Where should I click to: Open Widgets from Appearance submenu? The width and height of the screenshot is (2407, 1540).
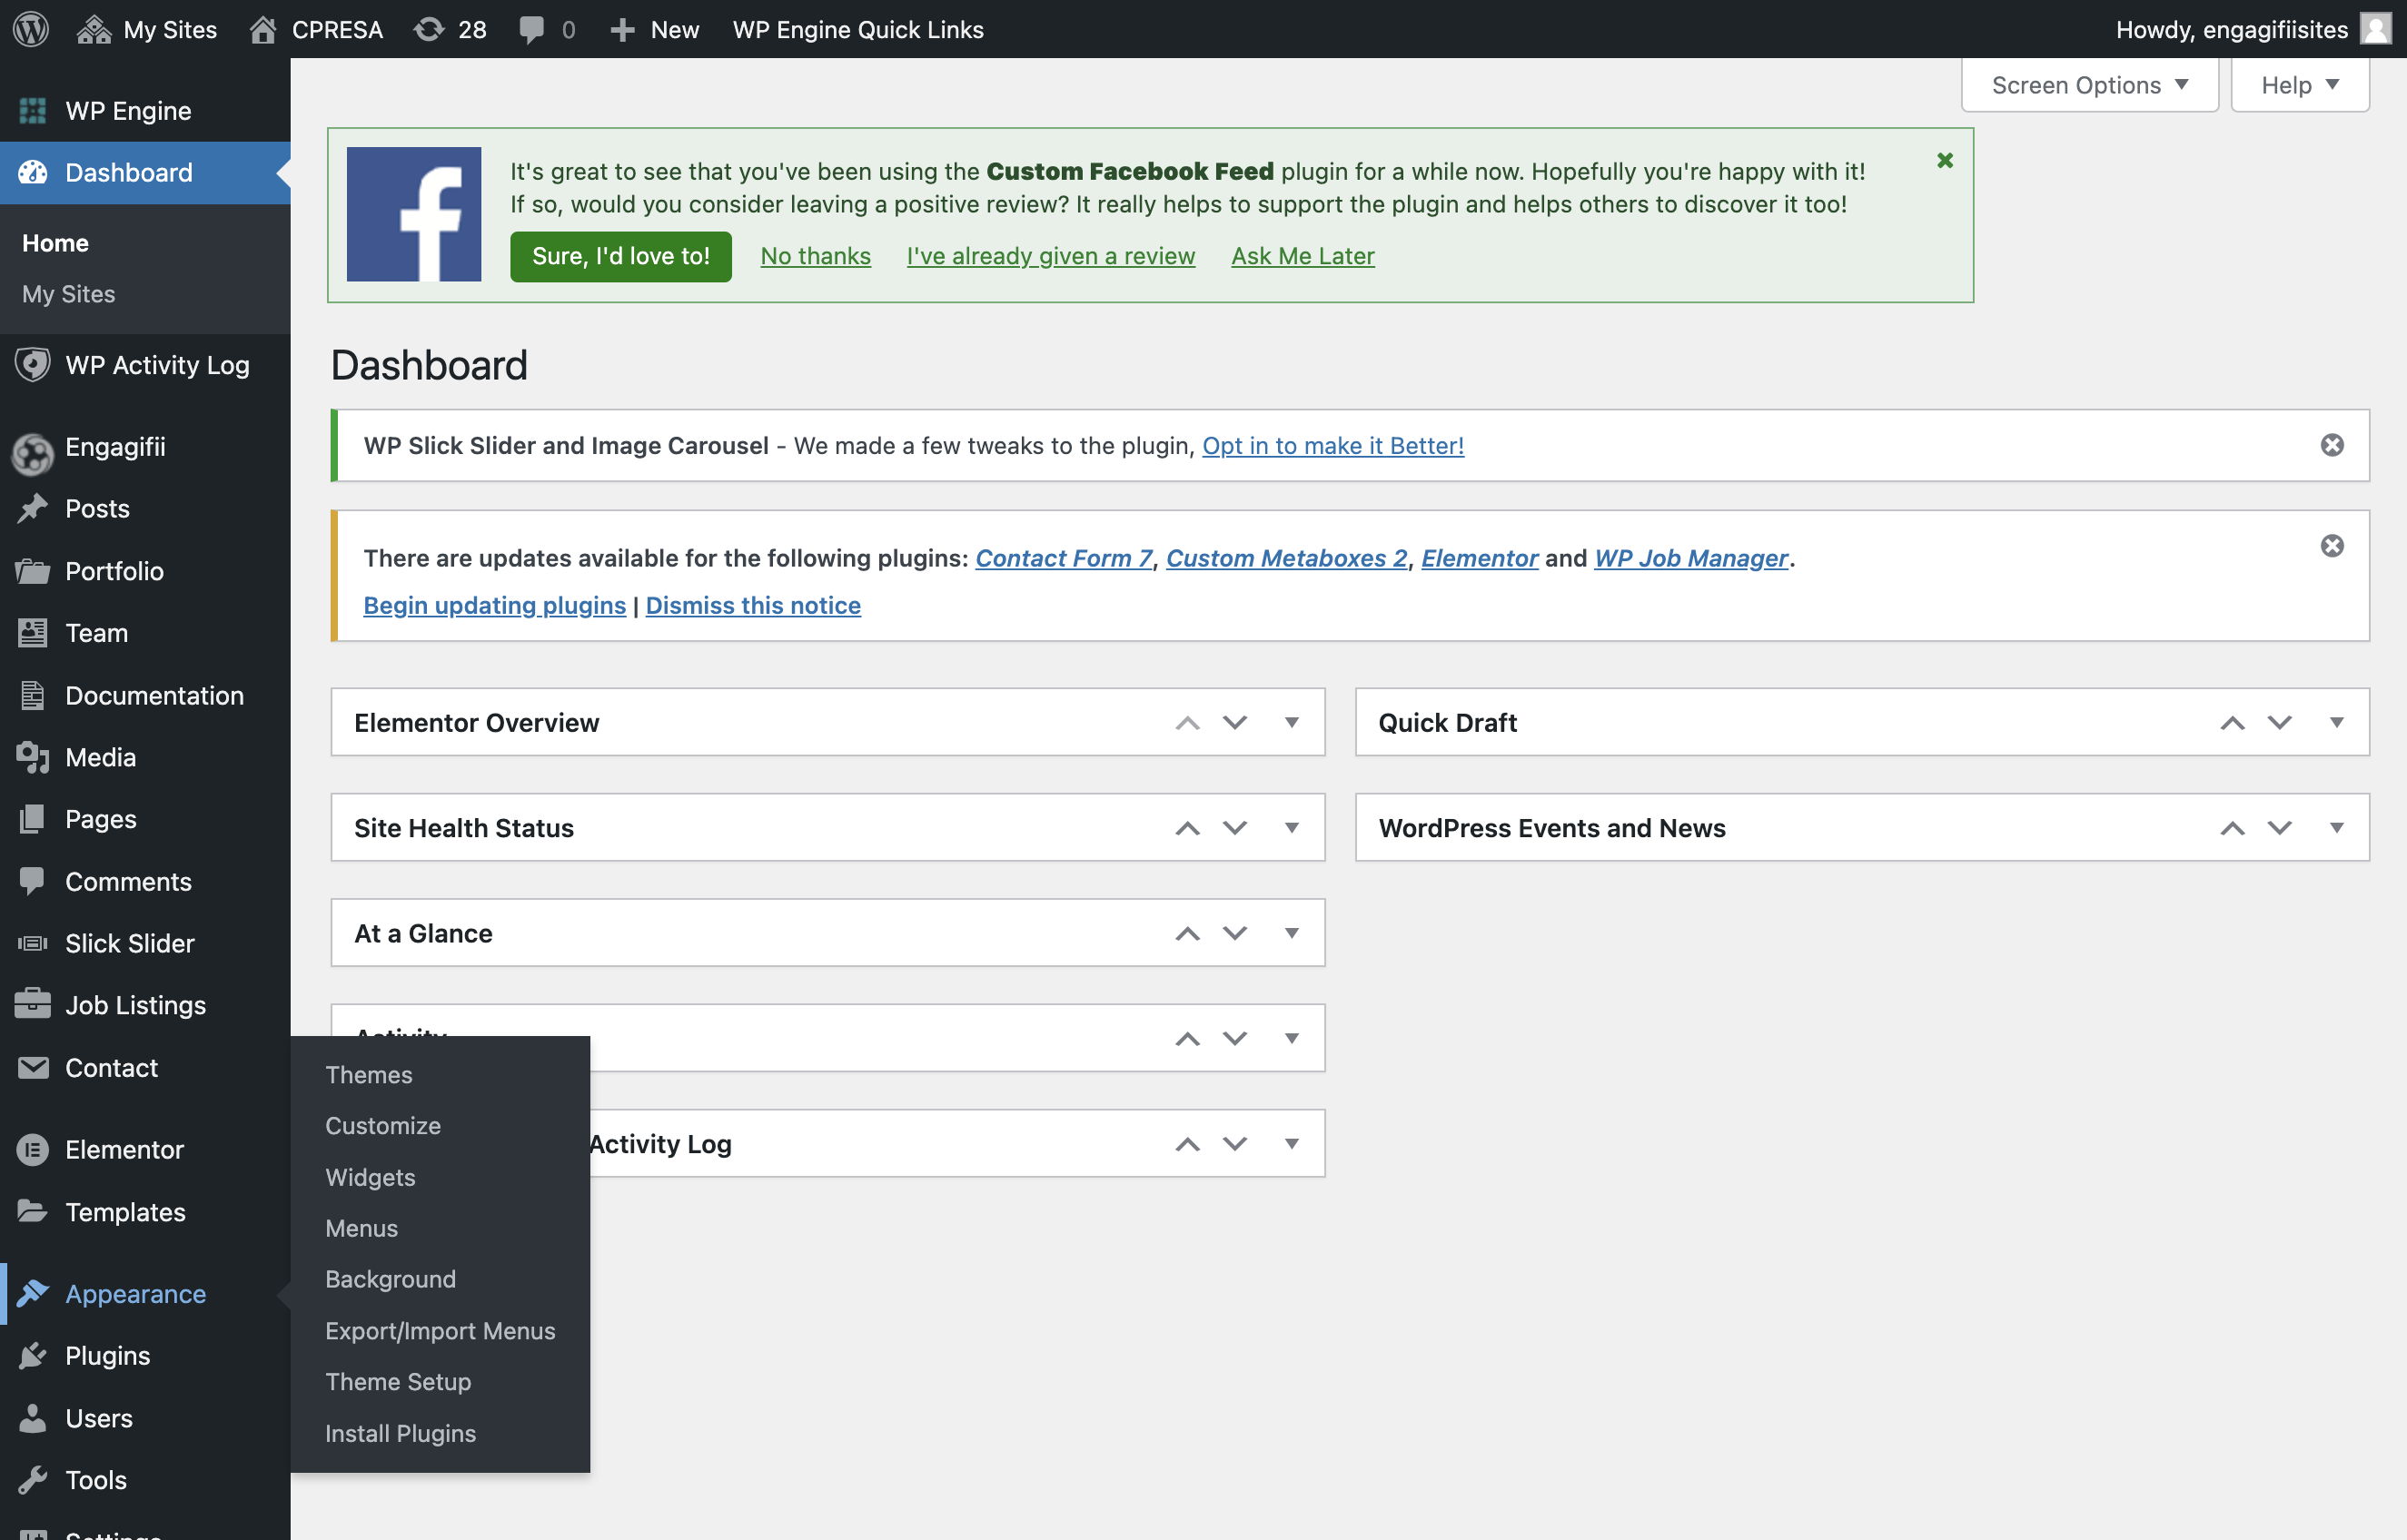(x=370, y=1177)
